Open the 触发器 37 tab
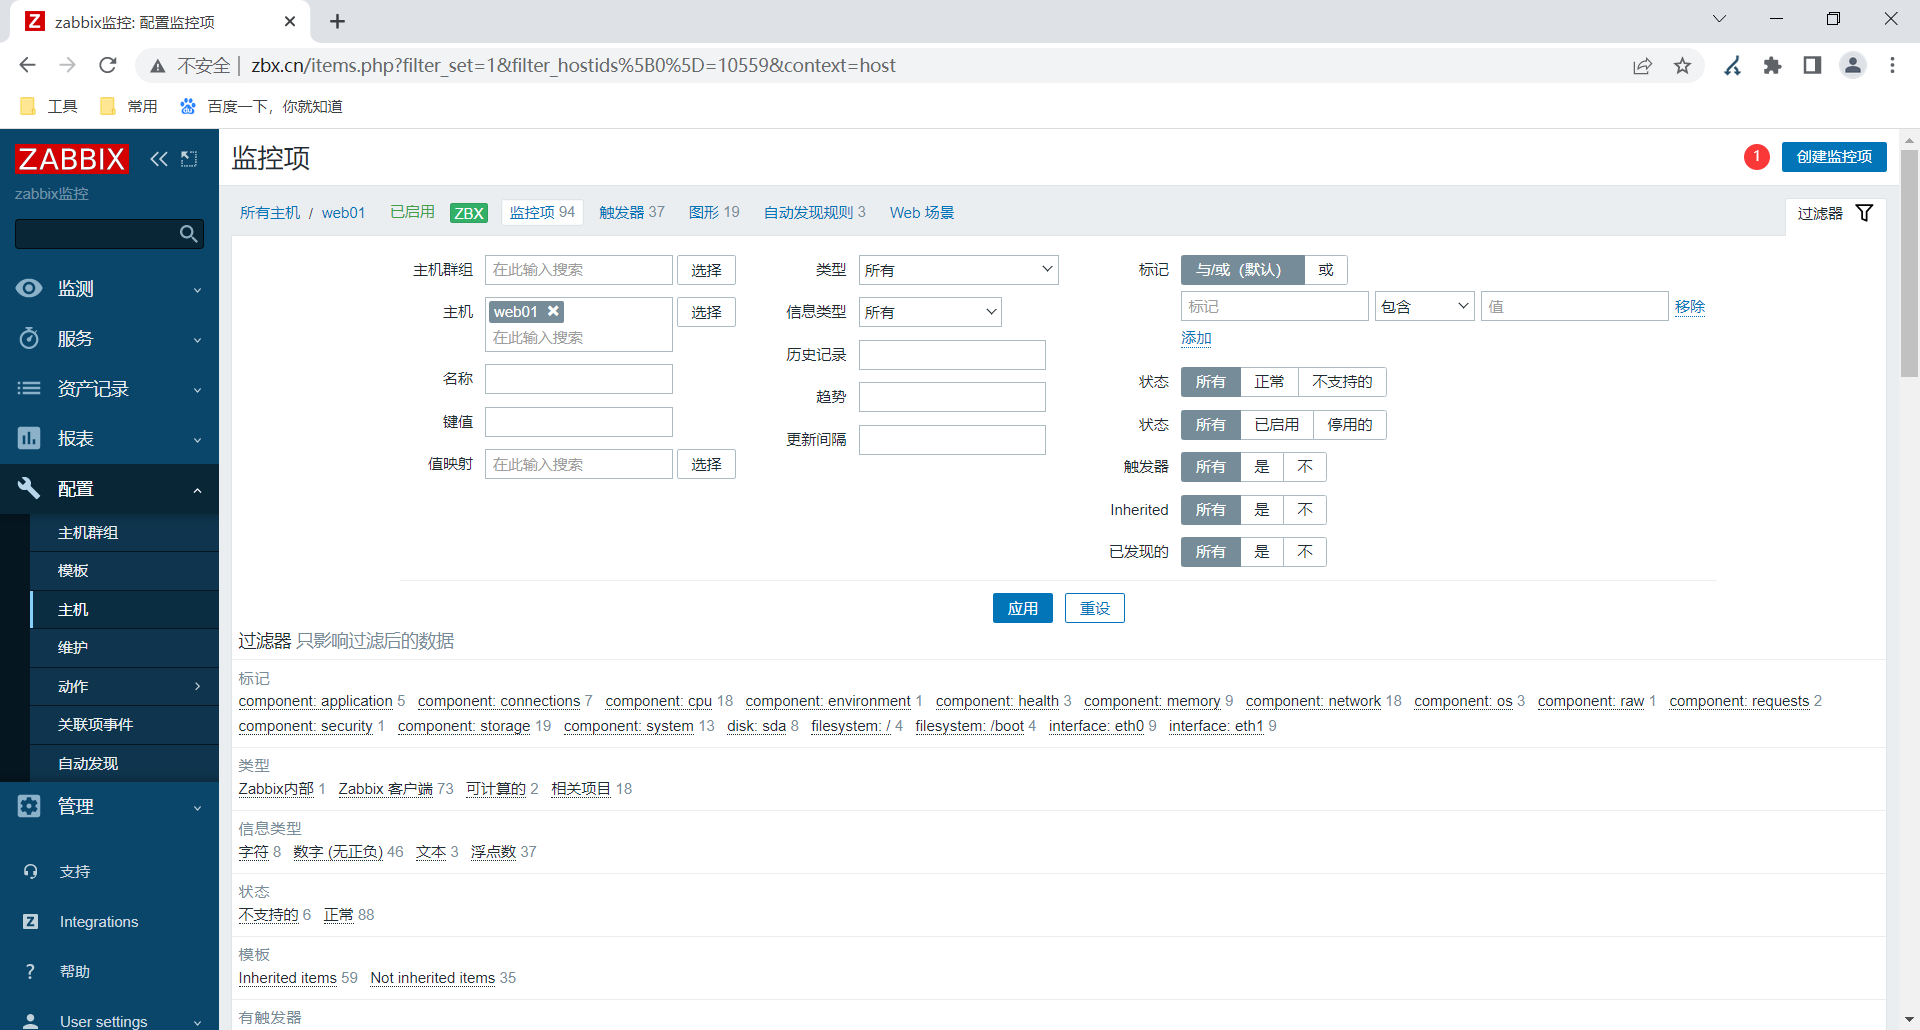1920x1030 pixels. (631, 213)
